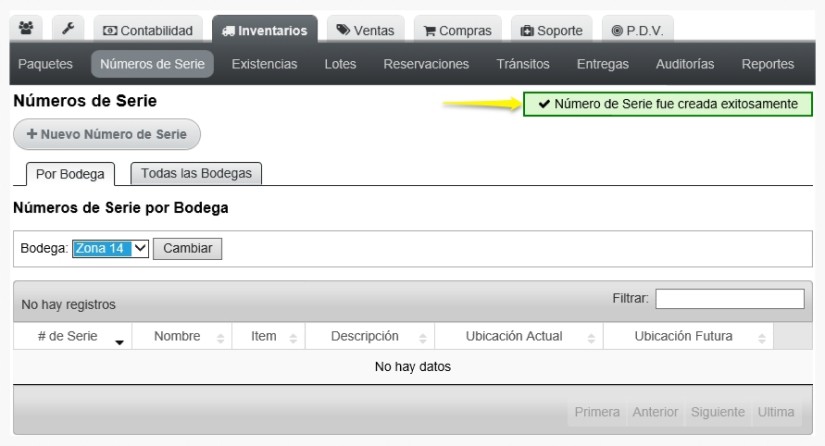The height and width of the screenshot is (446, 825).
Task: Go to Ultima page
Action: 776,412
